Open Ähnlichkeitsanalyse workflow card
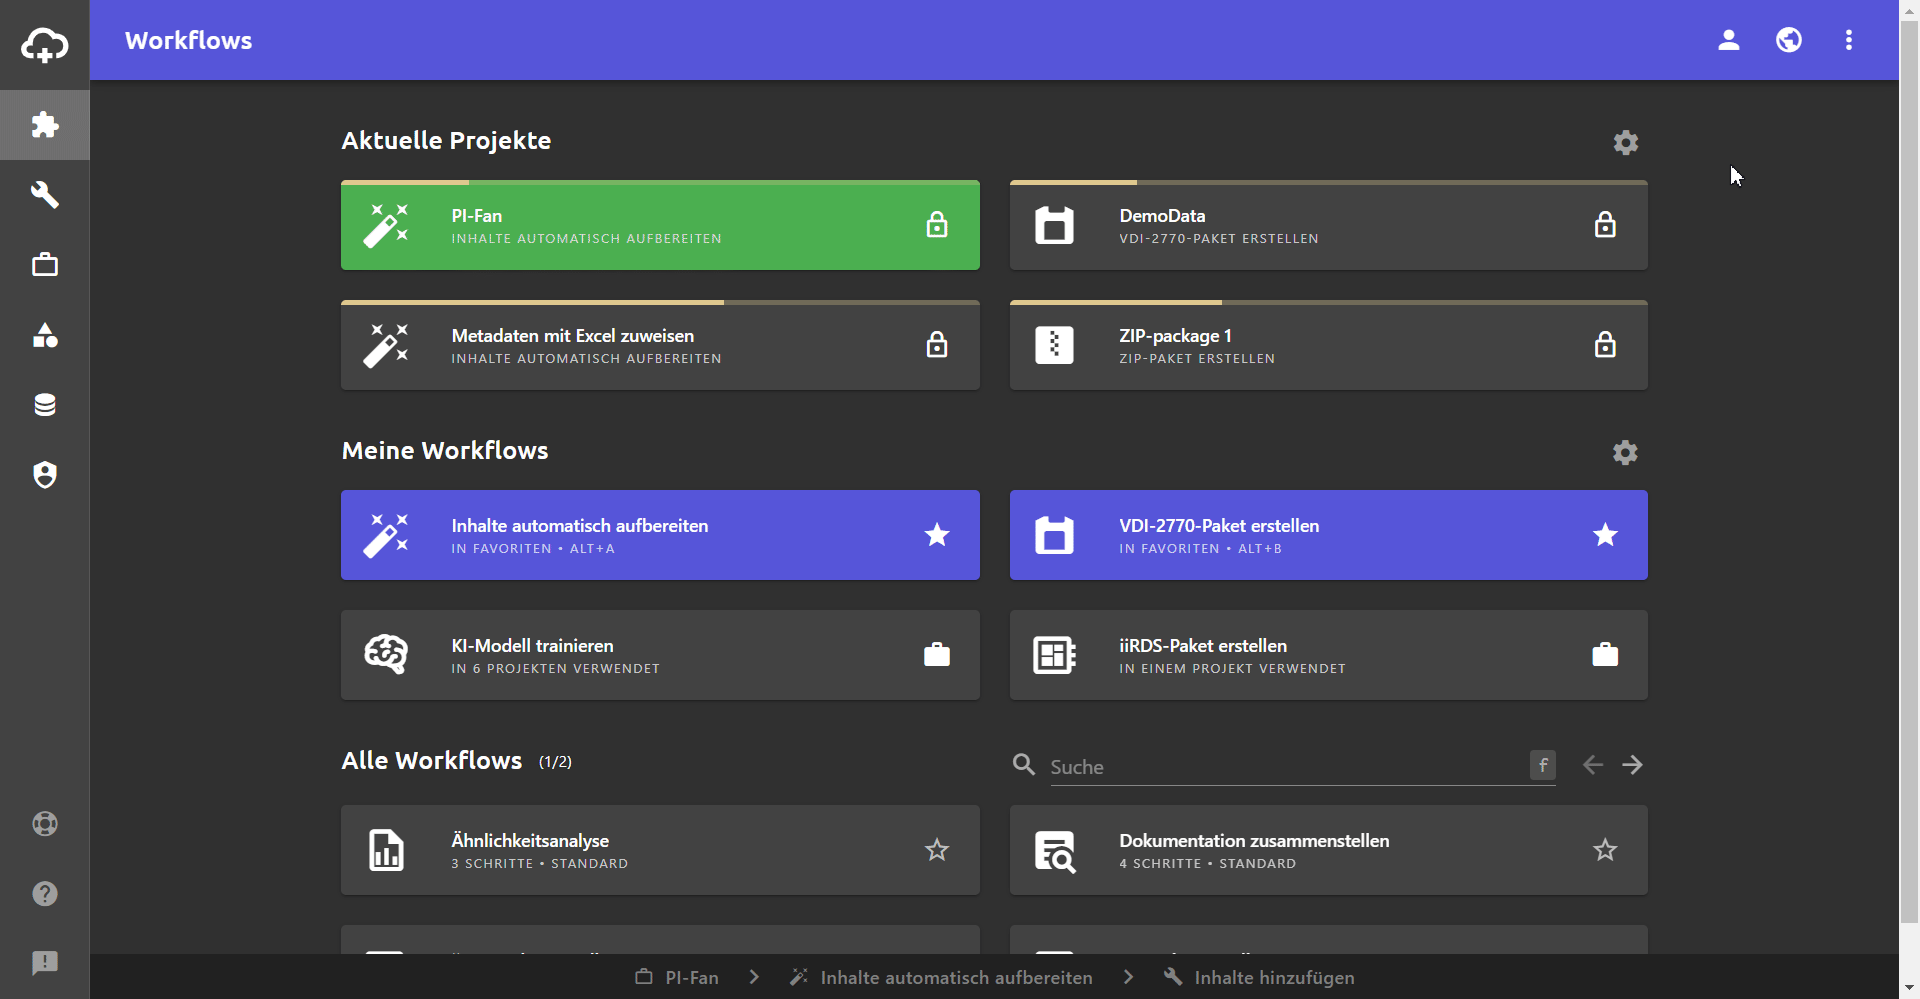 point(660,850)
